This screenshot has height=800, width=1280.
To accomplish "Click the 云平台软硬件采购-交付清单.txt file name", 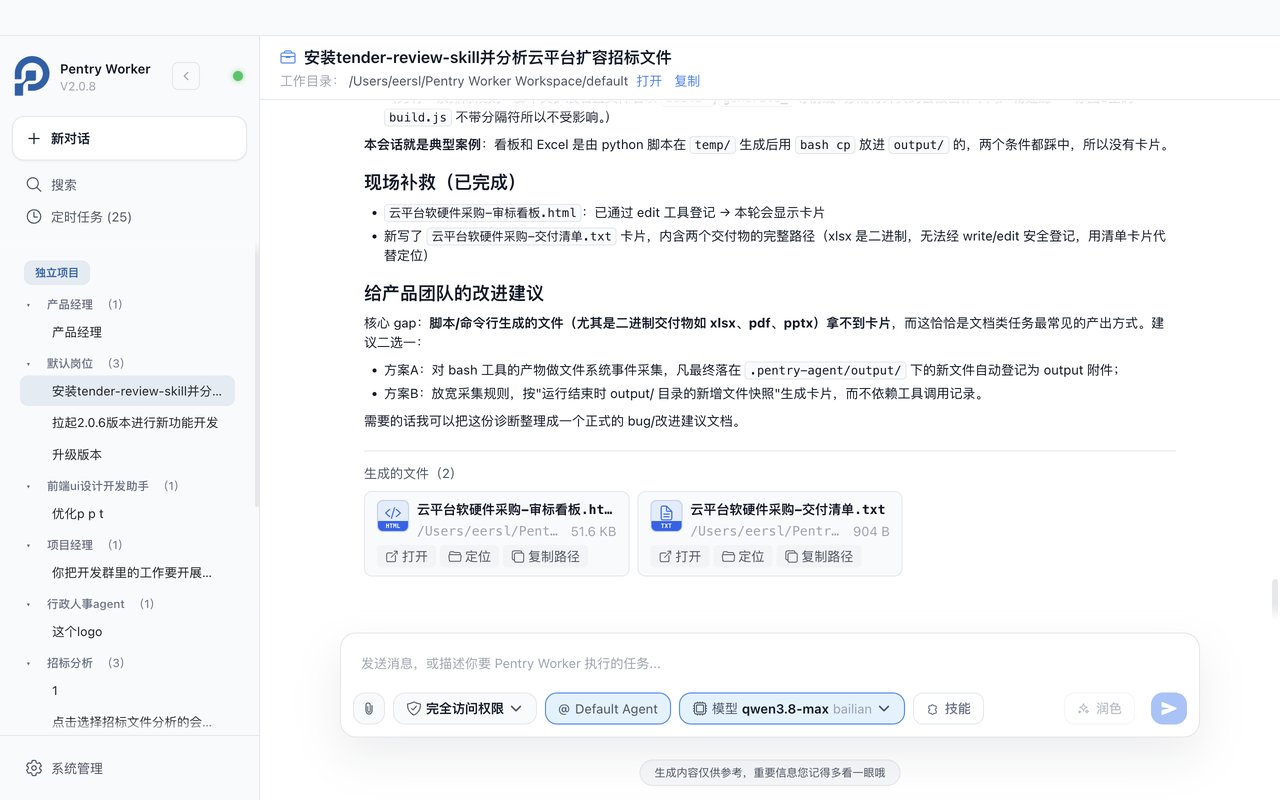I will (788, 509).
